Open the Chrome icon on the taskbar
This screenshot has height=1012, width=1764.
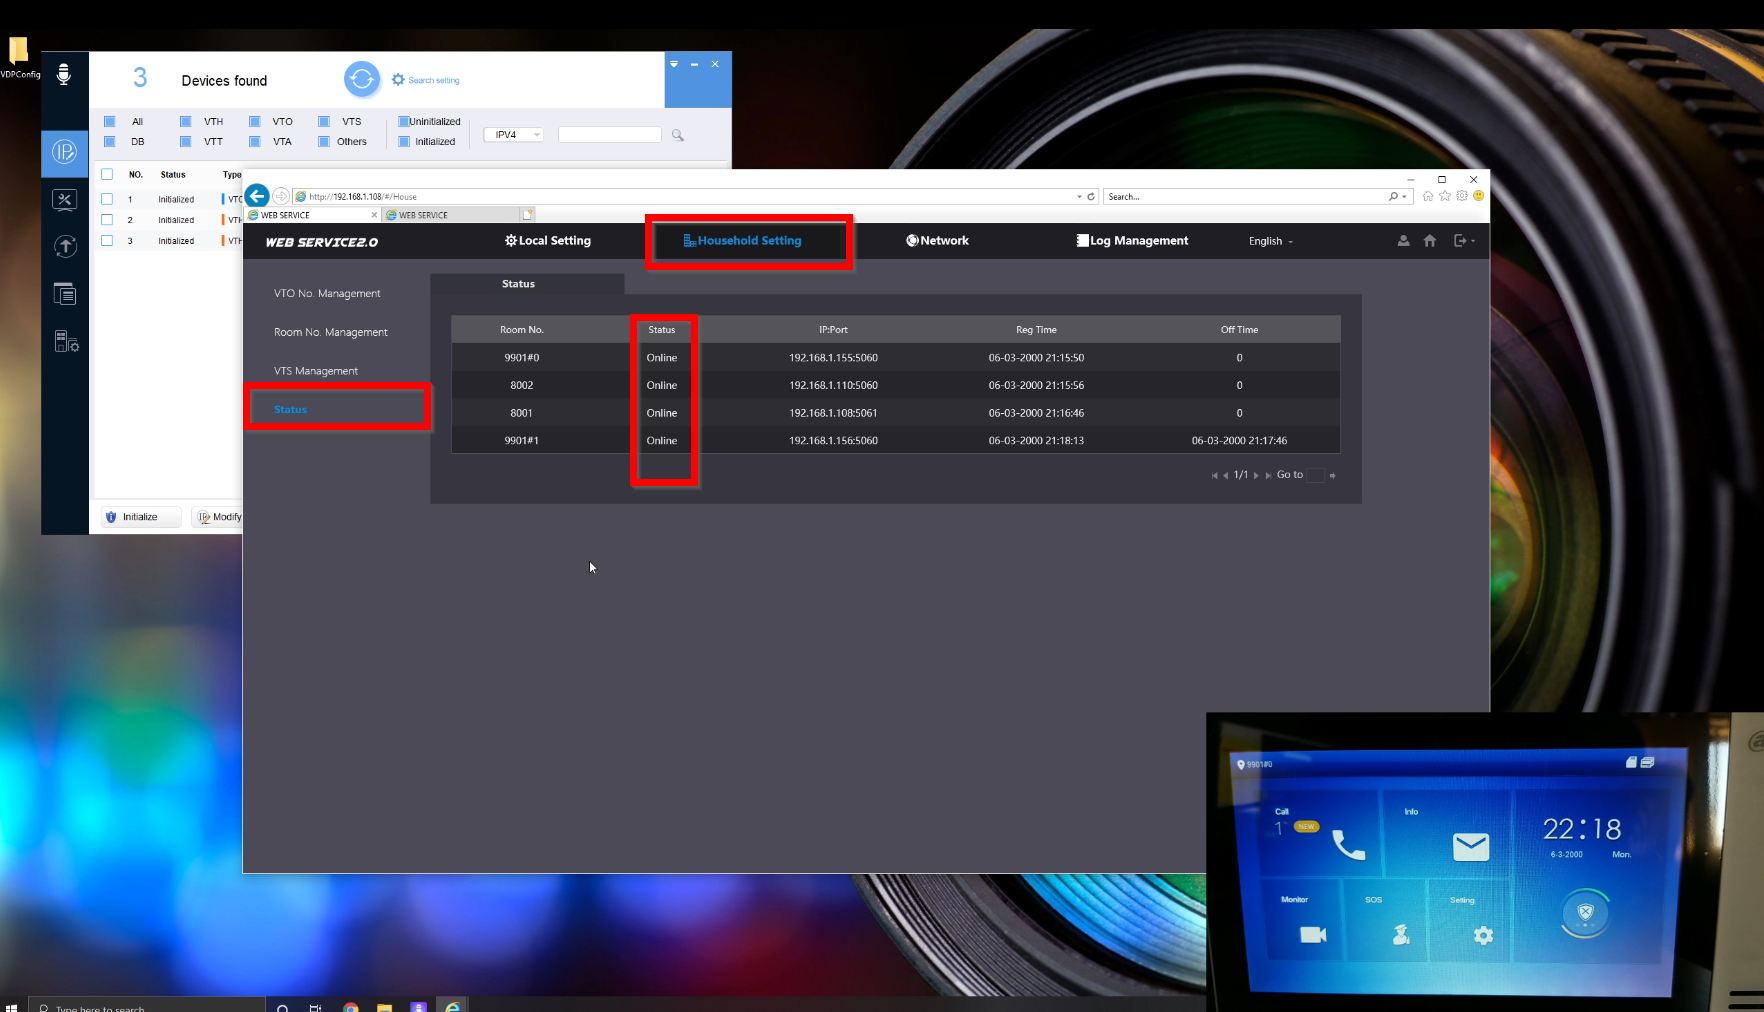point(351,1006)
